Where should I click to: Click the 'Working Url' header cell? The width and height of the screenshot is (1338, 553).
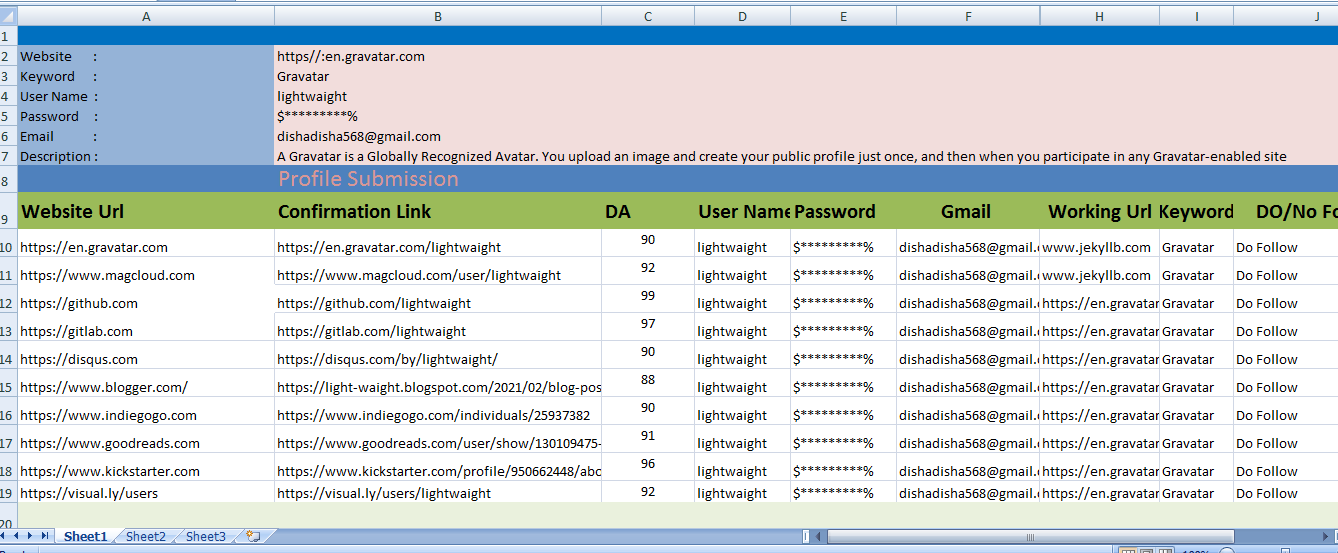pos(1100,211)
